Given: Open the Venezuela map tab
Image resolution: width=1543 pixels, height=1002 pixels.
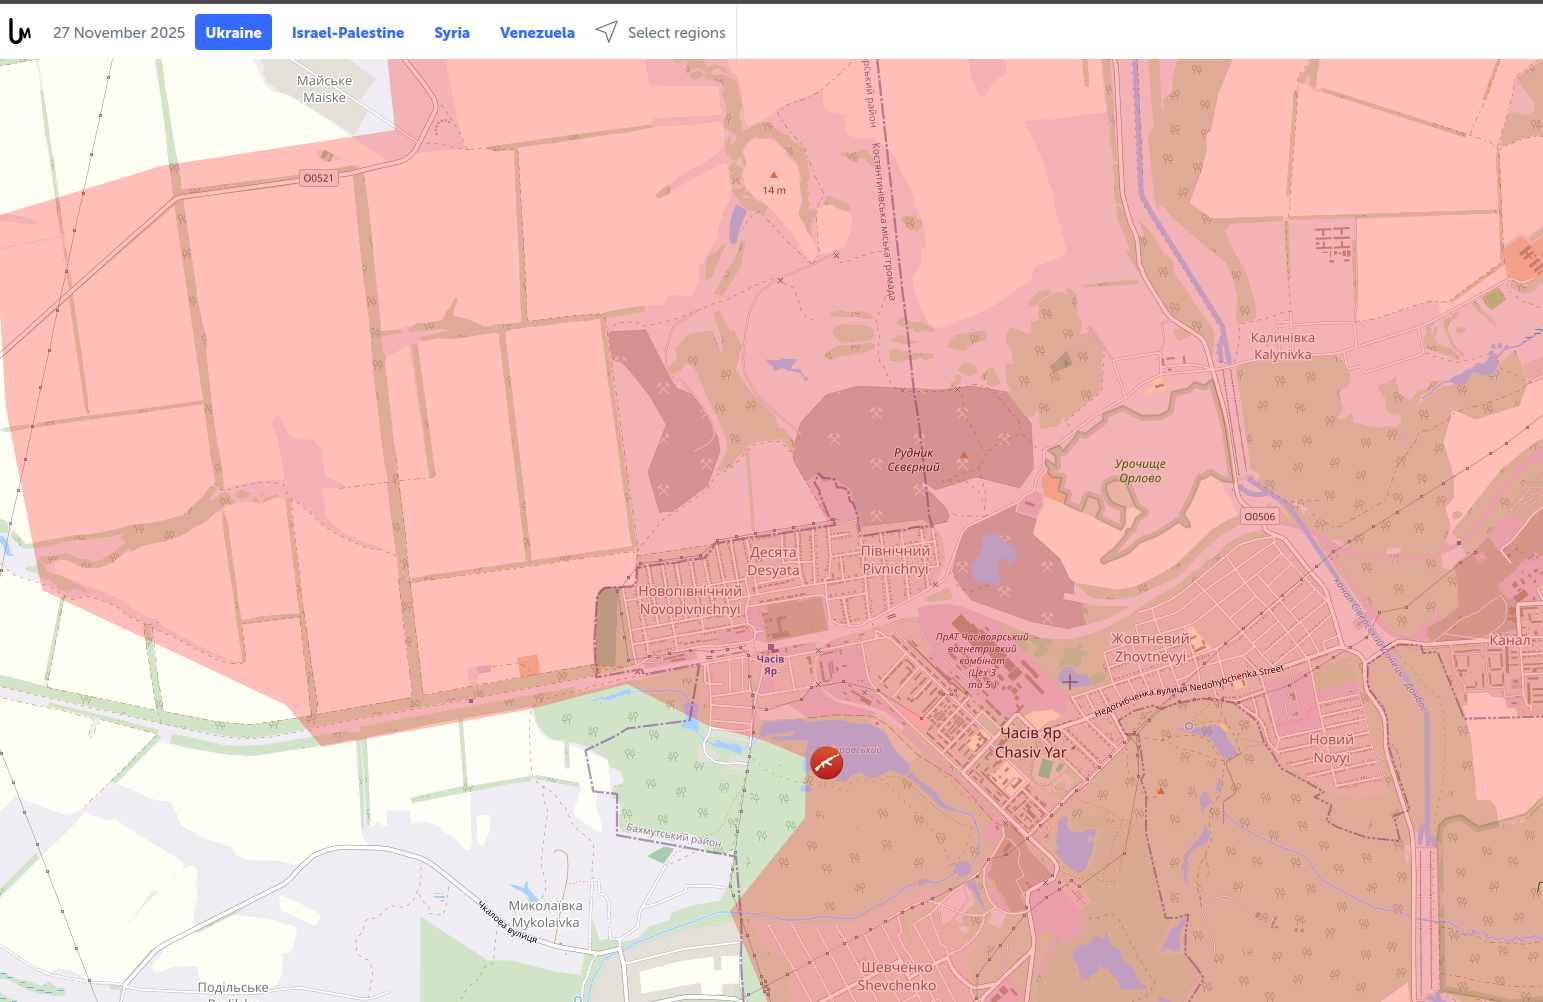Looking at the screenshot, I should [537, 32].
